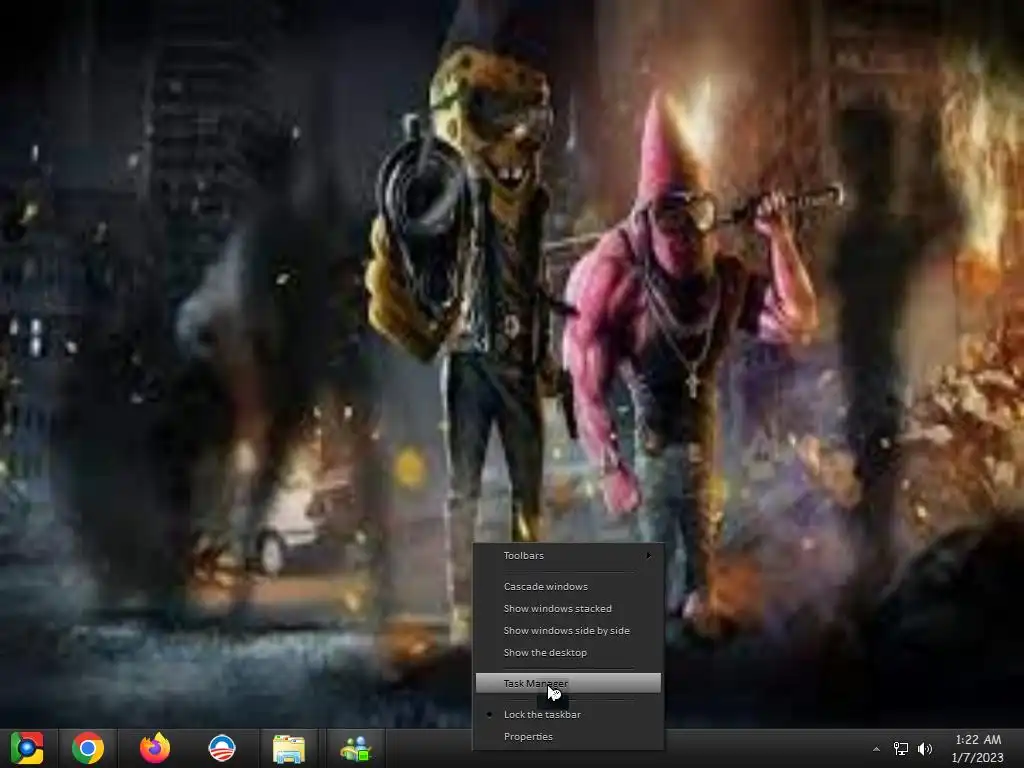Open the Start menu button
The height and width of the screenshot is (768, 1024).
(x=27, y=748)
